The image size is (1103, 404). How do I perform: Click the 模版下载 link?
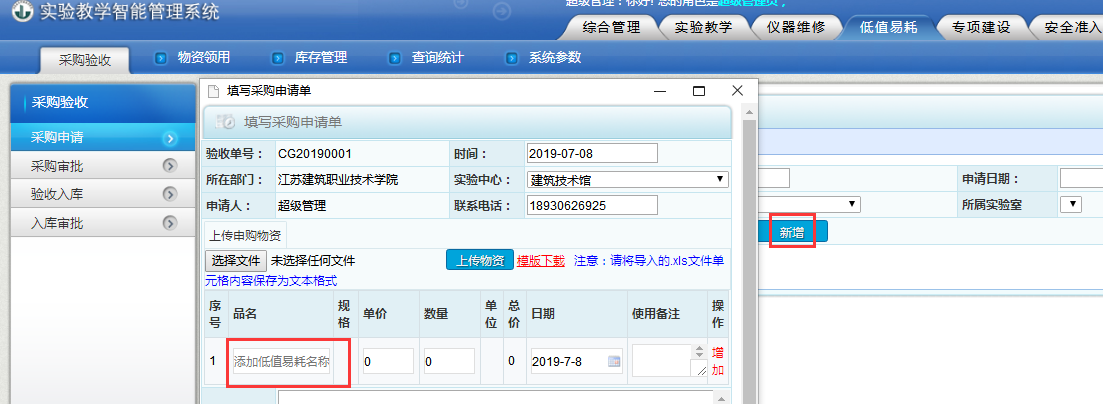click(541, 261)
